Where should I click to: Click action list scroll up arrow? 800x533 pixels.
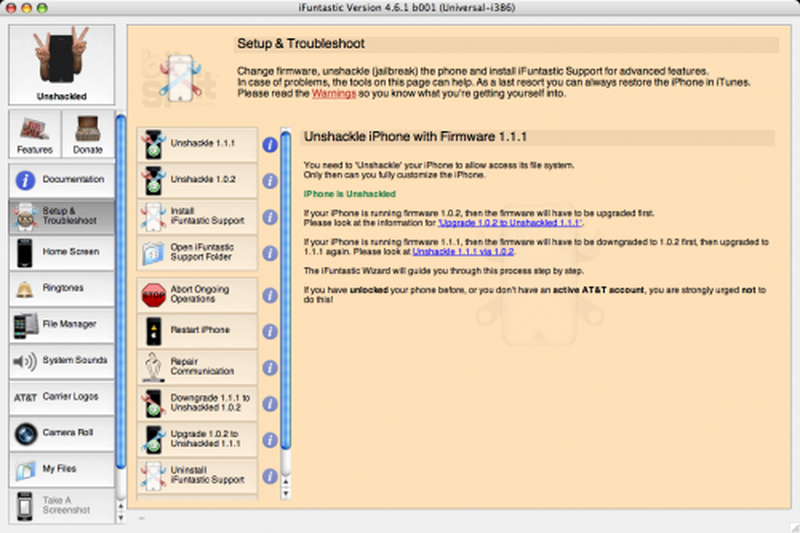286,481
